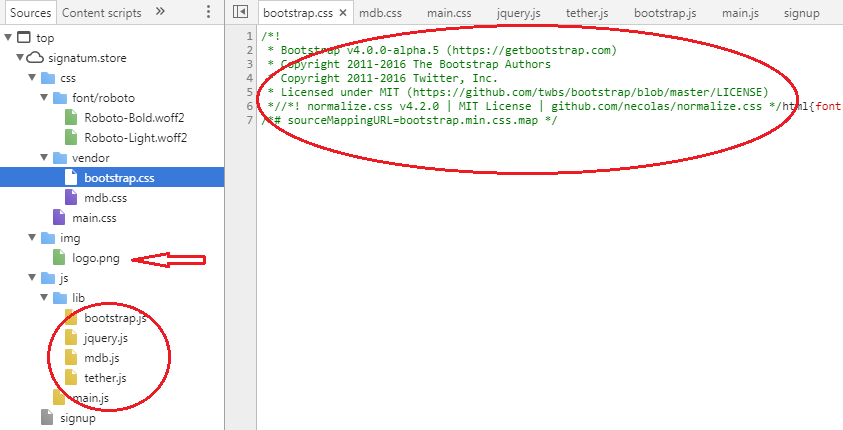Screen dimensions: 843x430
Task: Click the yellow main.js file icon
Action: tap(59, 398)
